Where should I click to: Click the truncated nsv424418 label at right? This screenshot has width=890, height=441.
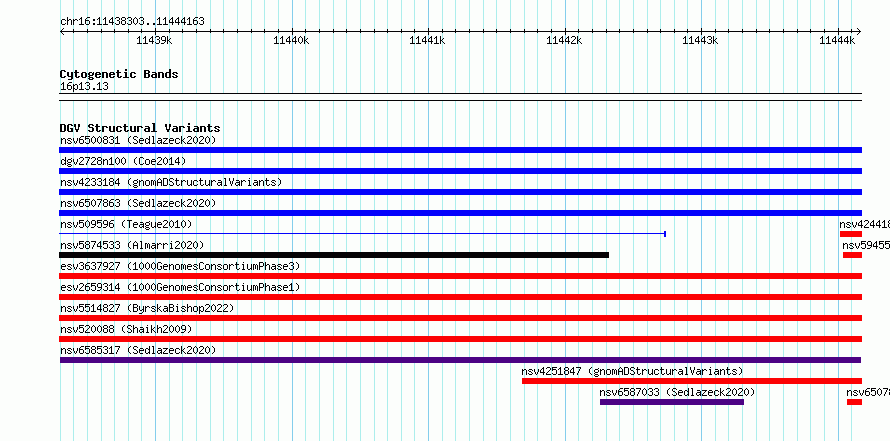864,224
